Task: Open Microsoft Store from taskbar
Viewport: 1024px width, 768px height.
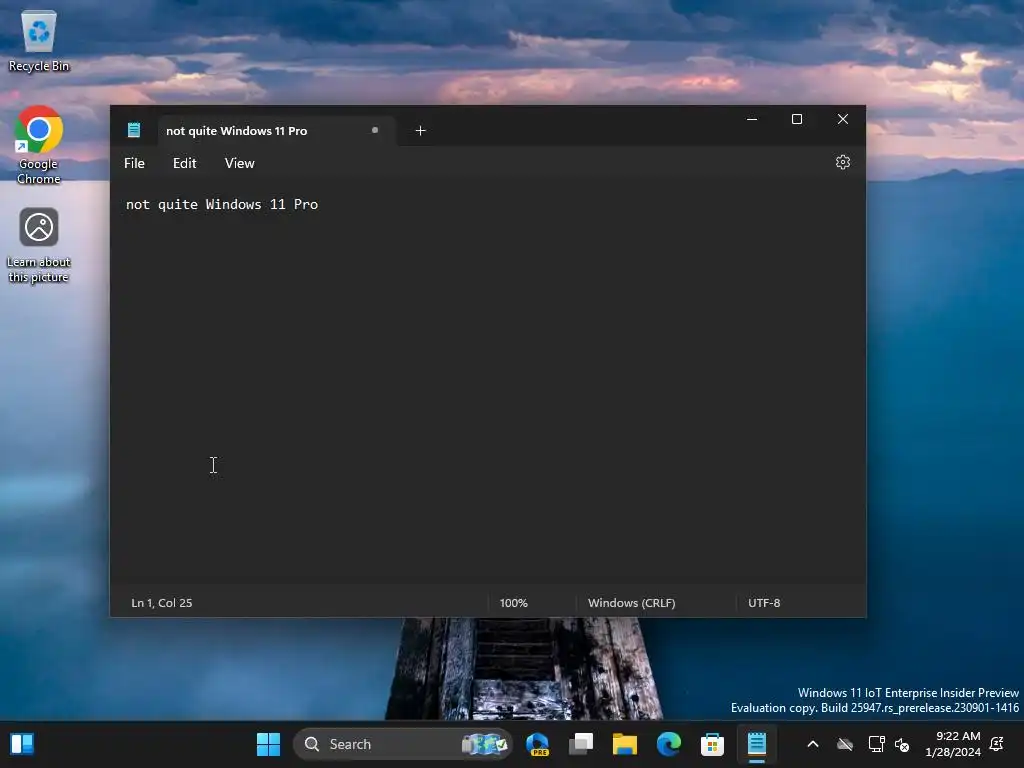Action: pos(712,744)
